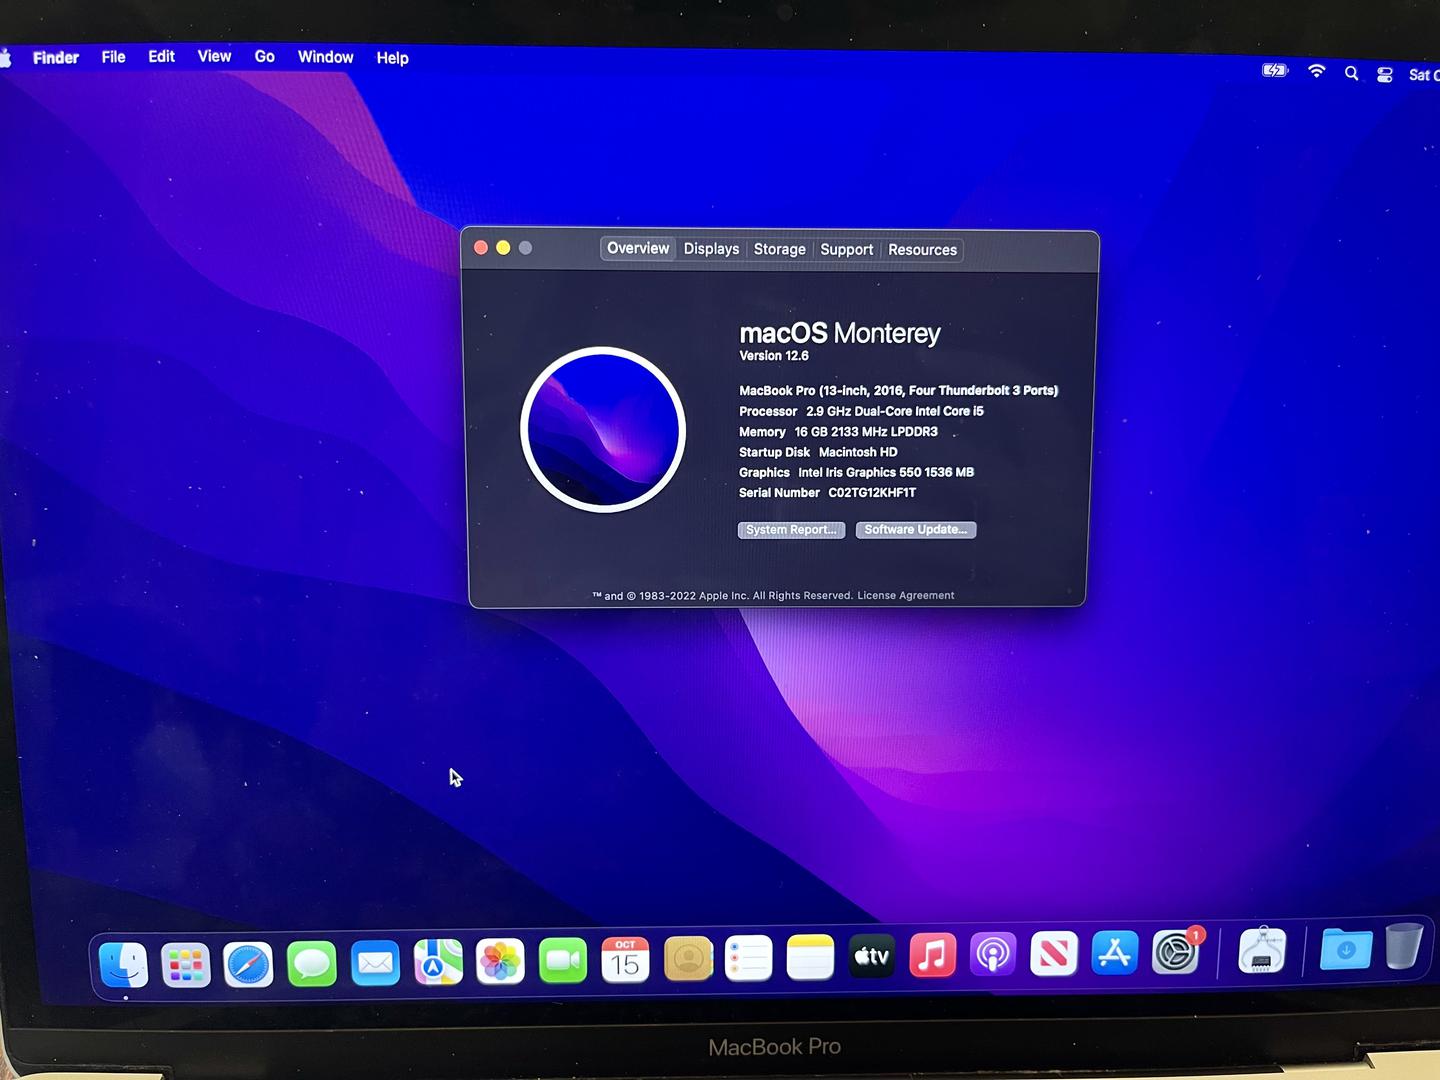Click the 'Intel Iris Graphics 550 1536 MB' text
Image resolution: width=1440 pixels, height=1080 pixels.
click(x=886, y=473)
